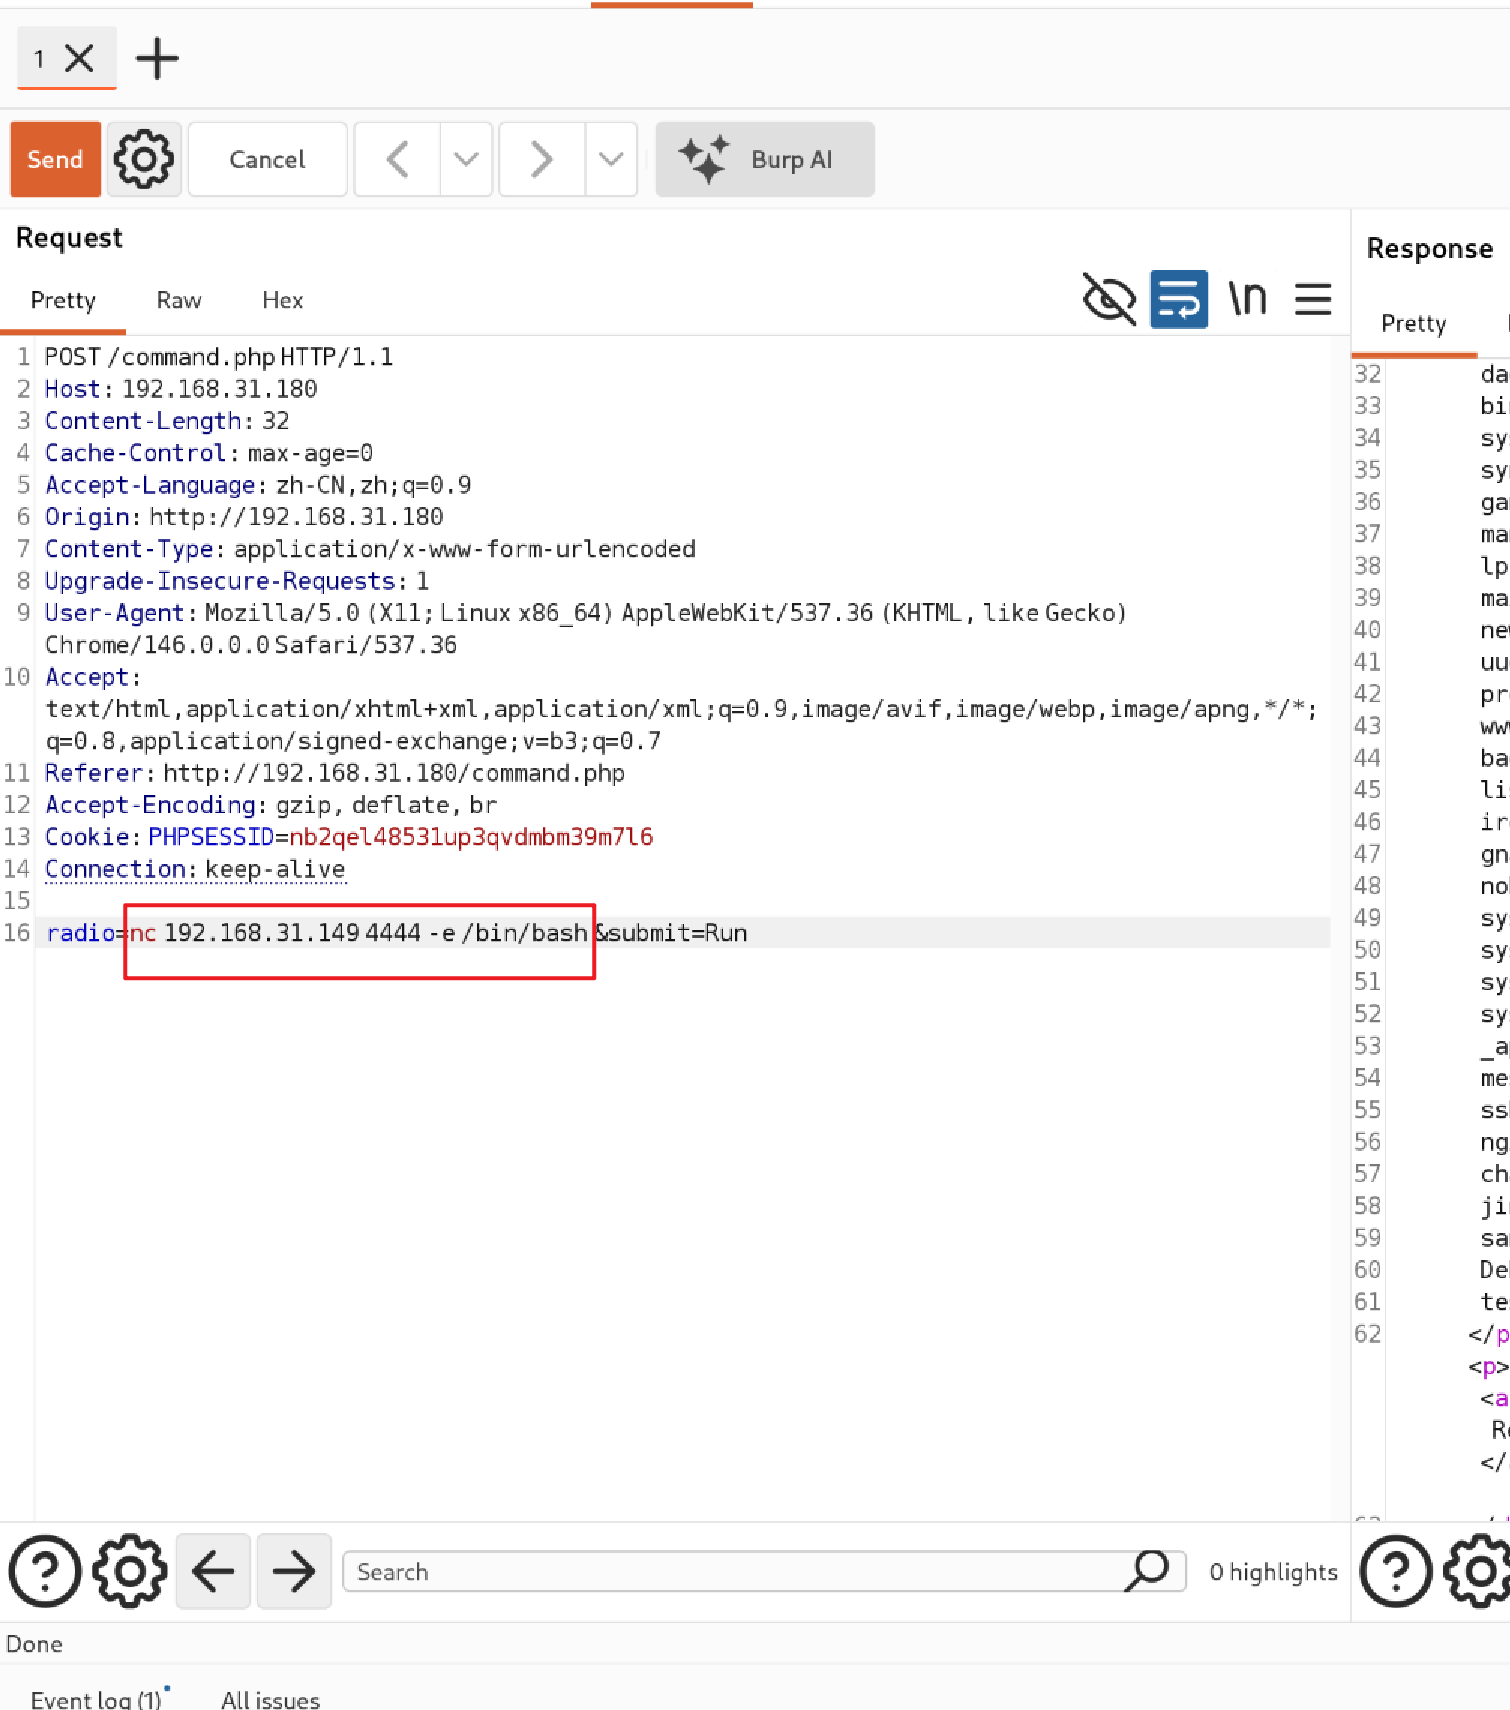The height and width of the screenshot is (1710, 1510).
Task: Expand the back history dropdown
Action: (466, 159)
